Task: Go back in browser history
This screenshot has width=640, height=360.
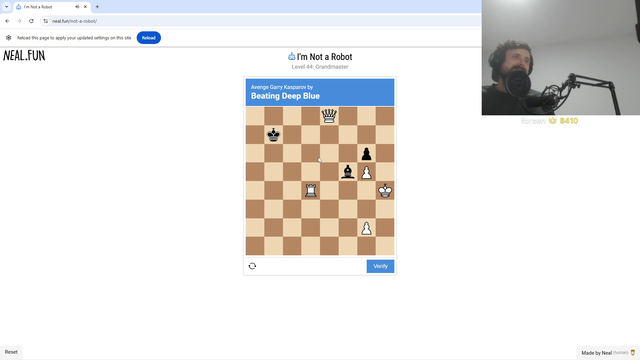Action: 7,21
